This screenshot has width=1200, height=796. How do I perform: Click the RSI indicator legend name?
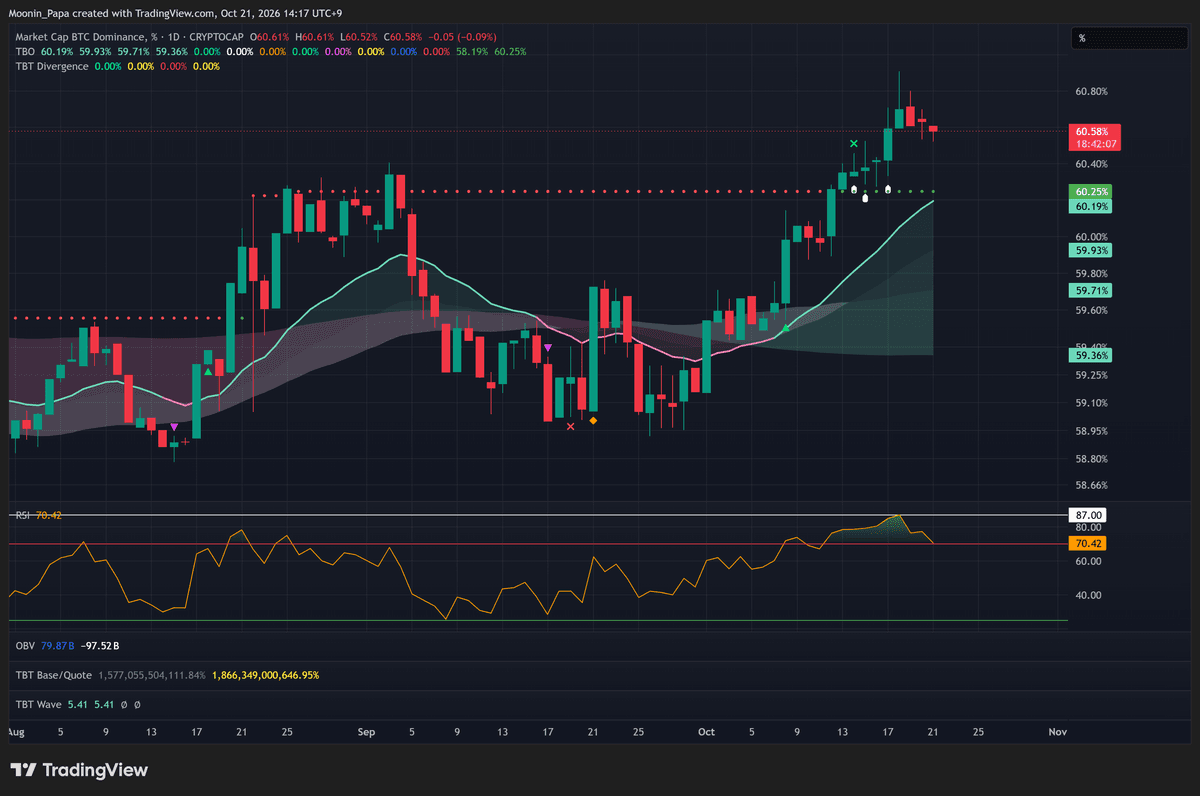tap(22, 515)
